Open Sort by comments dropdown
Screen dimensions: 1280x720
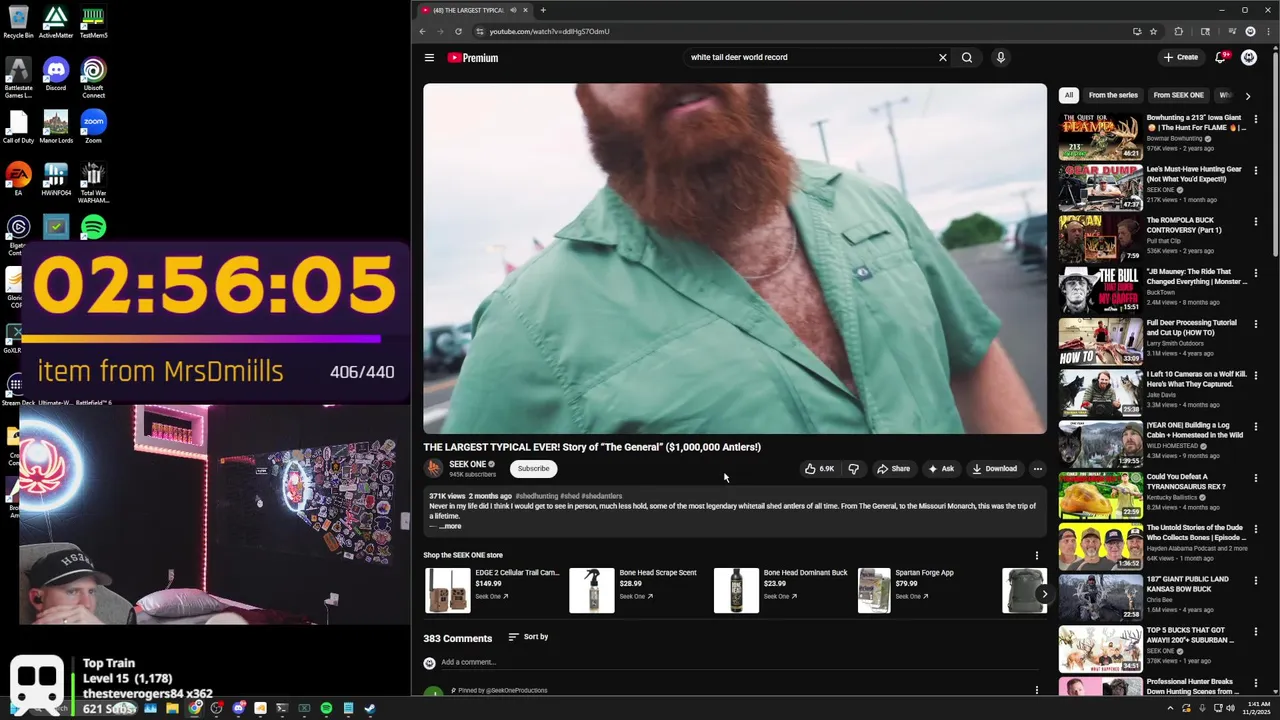[x=528, y=637]
